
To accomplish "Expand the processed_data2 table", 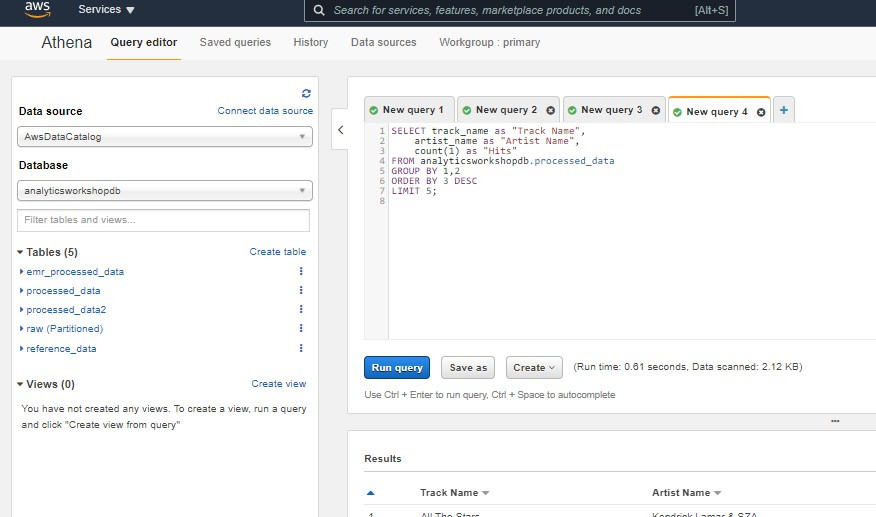I will pos(21,310).
